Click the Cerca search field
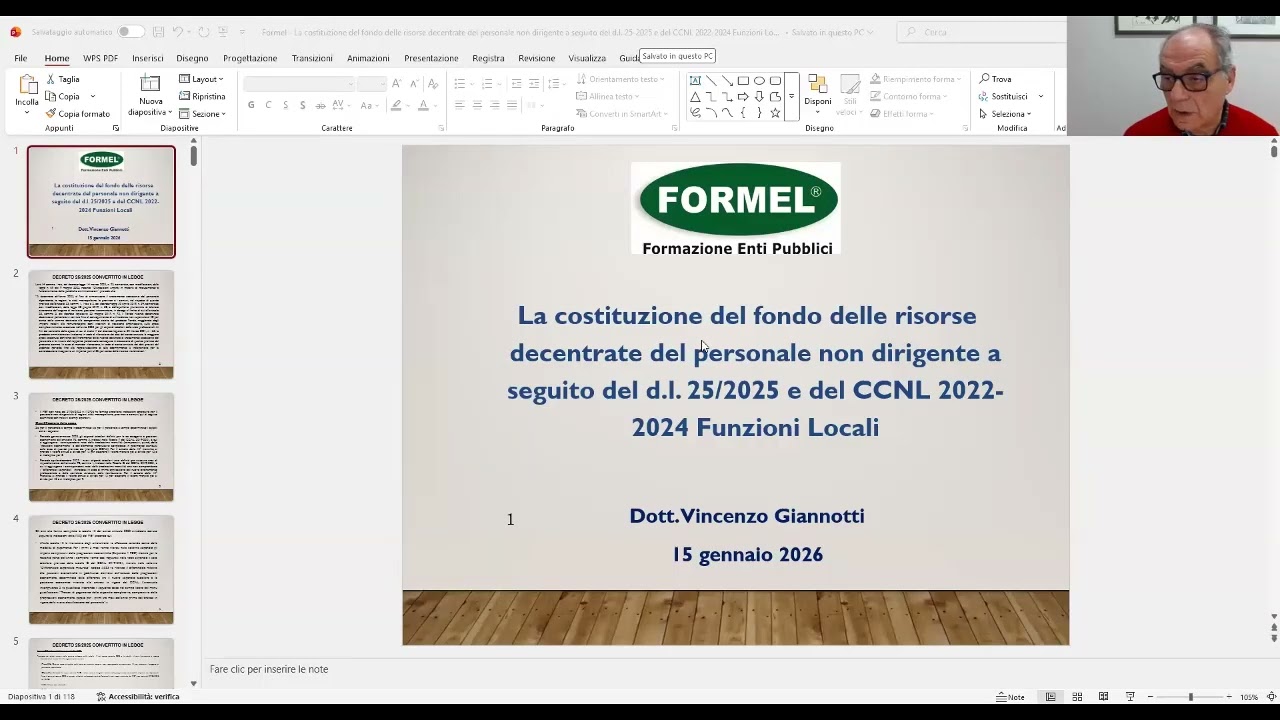This screenshot has width=1280, height=720. [x=980, y=32]
